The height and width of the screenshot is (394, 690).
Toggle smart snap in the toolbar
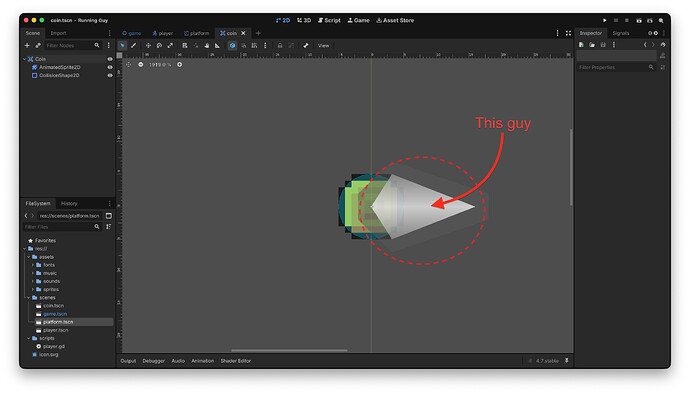[x=232, y=45]
